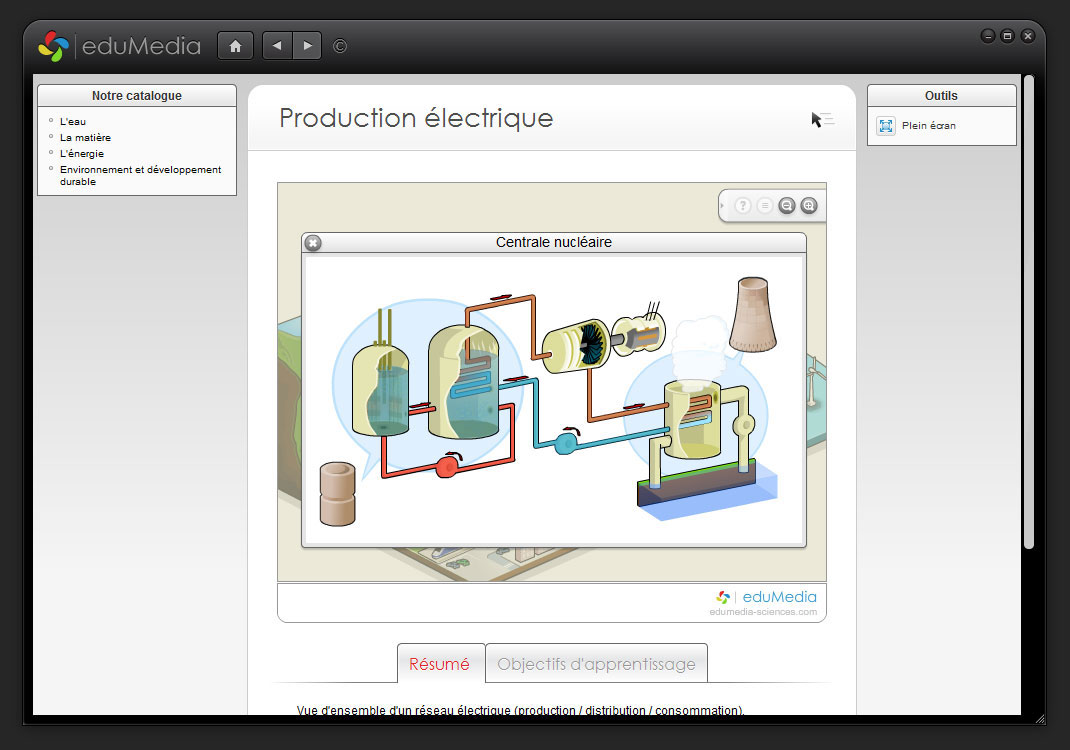
Task: Open the L'eau catalogue entry
Action: [x=73, y=122]
